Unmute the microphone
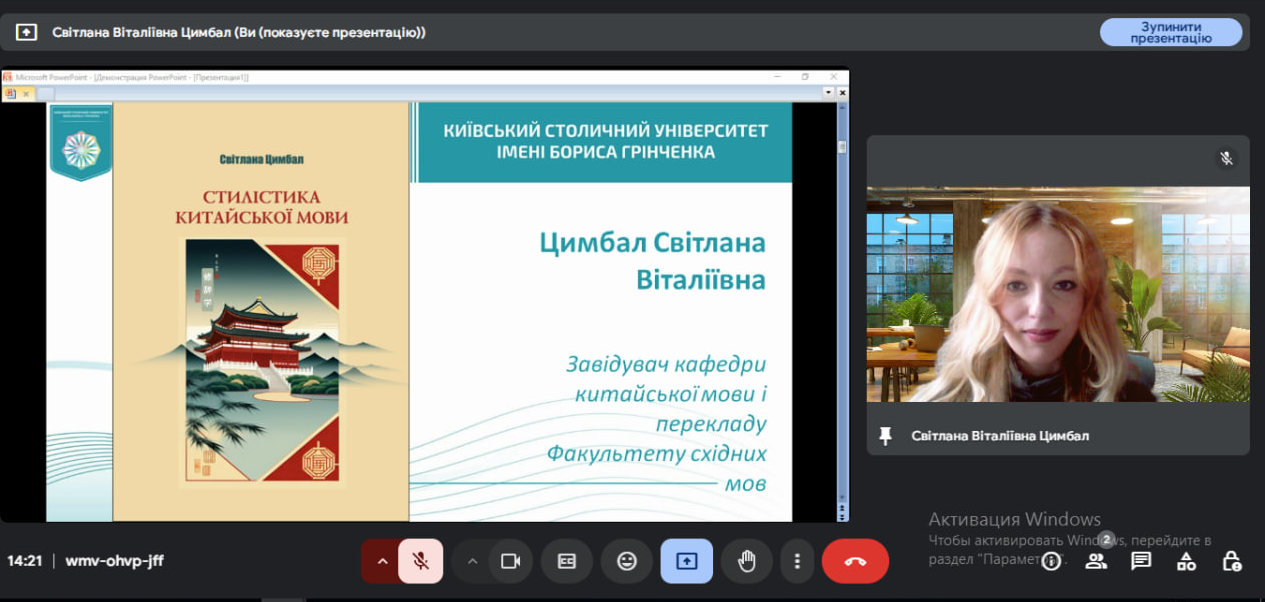 click(420, 561)
